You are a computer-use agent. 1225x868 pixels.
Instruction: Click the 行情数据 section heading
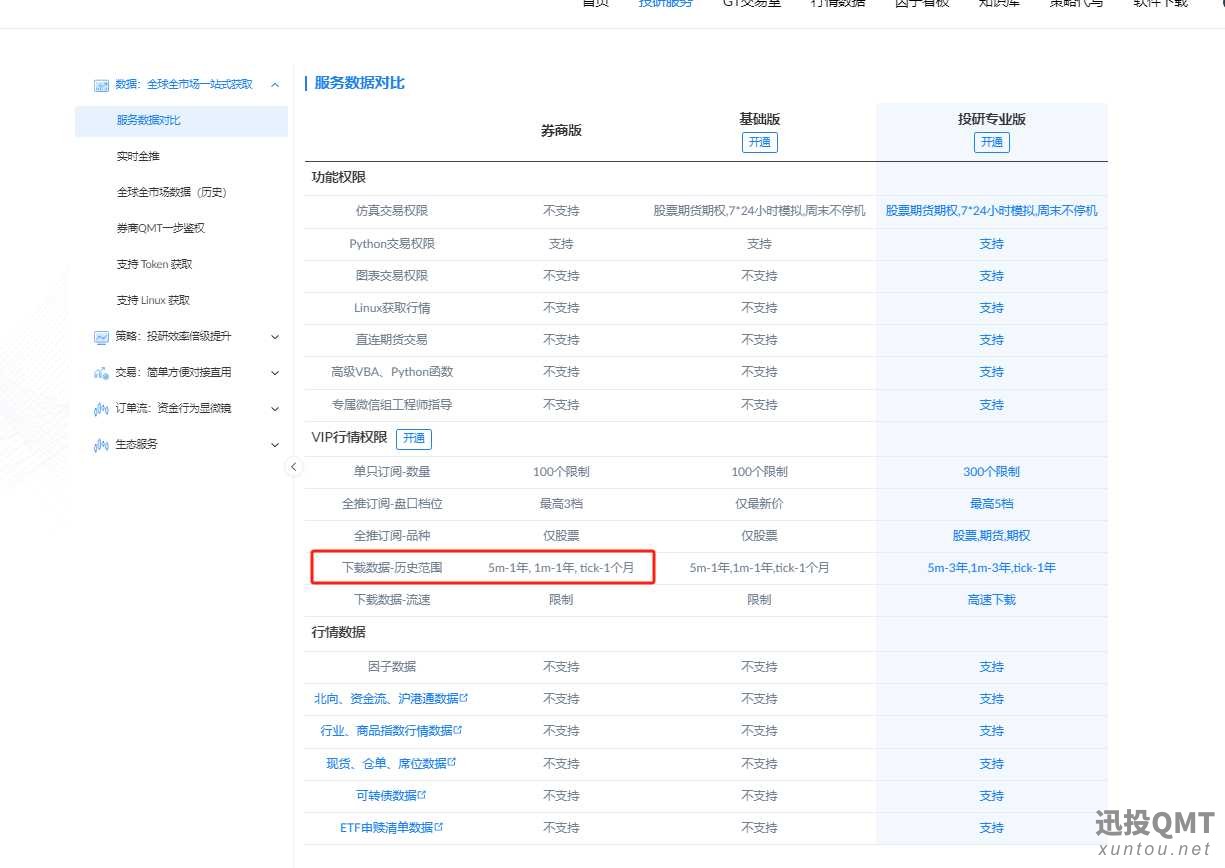339,632
